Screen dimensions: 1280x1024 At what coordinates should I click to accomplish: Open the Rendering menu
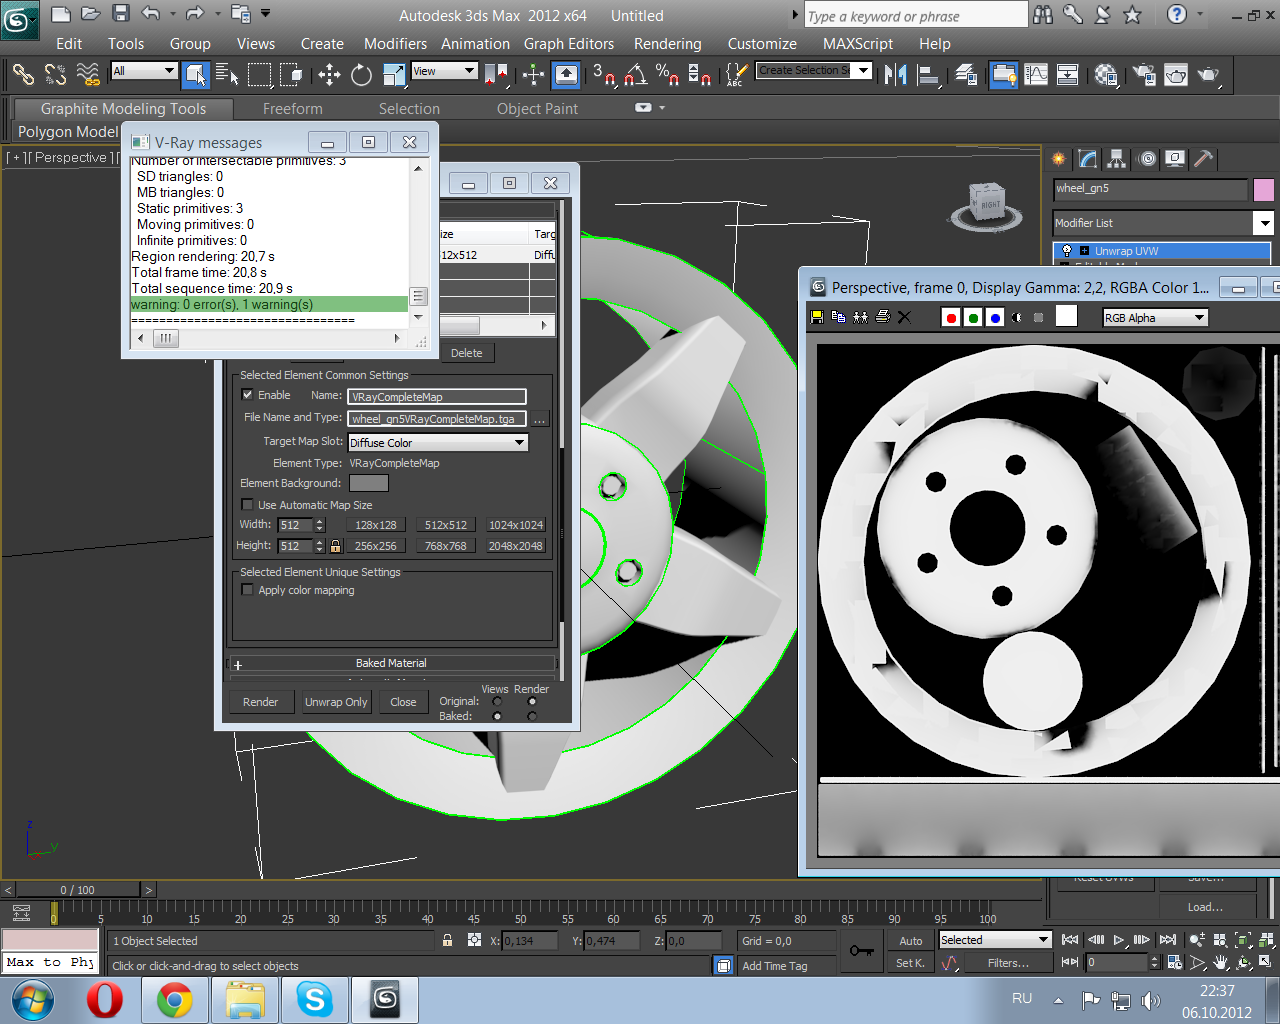667,44
